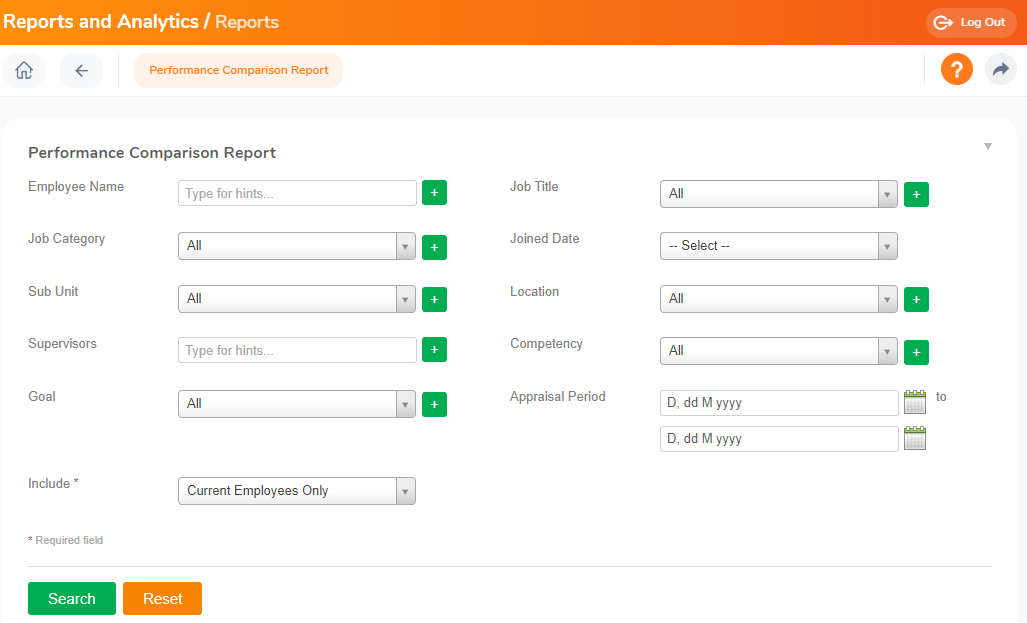Viewport: 1027px width, 623px height.
Task: Open the Goal dropdown
Action: [297, 404]
